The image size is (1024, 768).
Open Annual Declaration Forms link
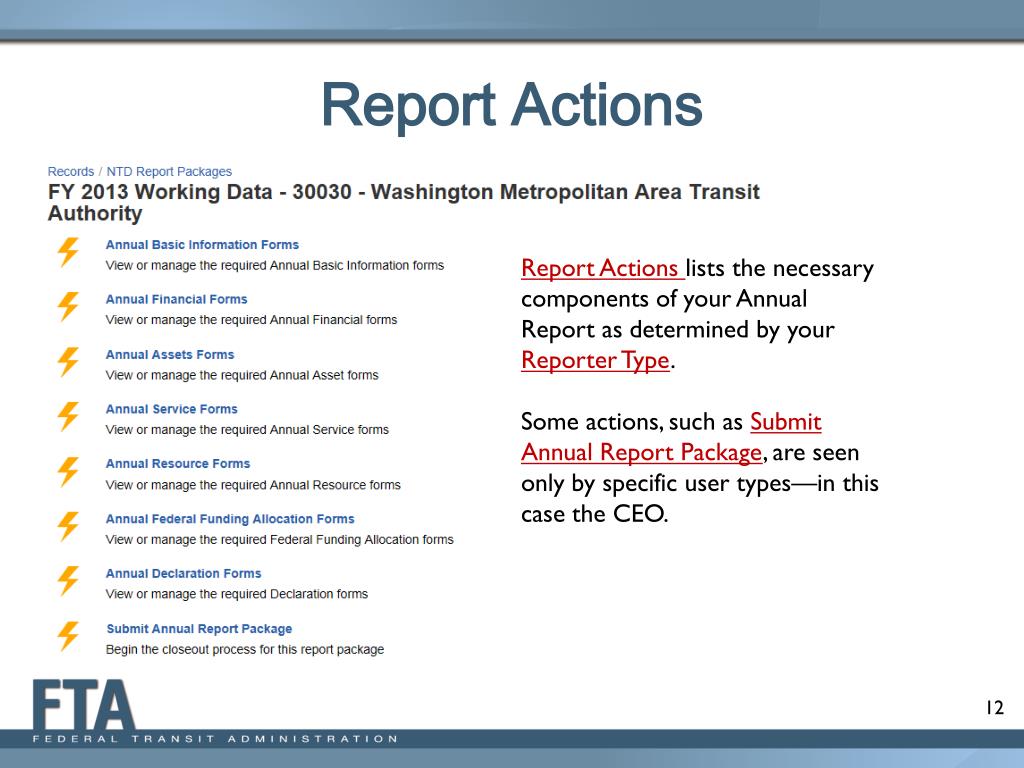184,573
